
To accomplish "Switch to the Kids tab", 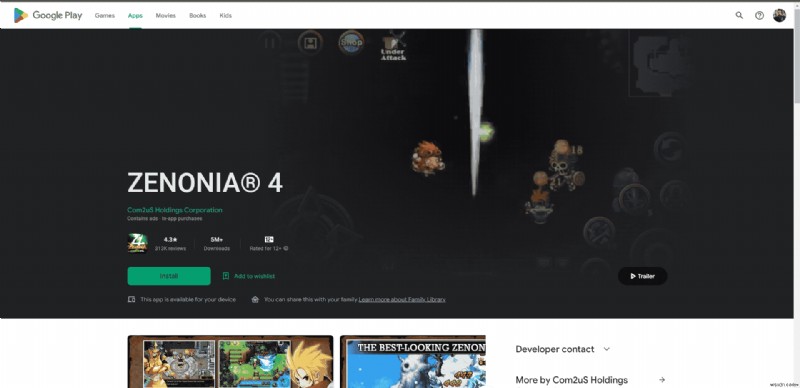I will (x=226, y=16).
